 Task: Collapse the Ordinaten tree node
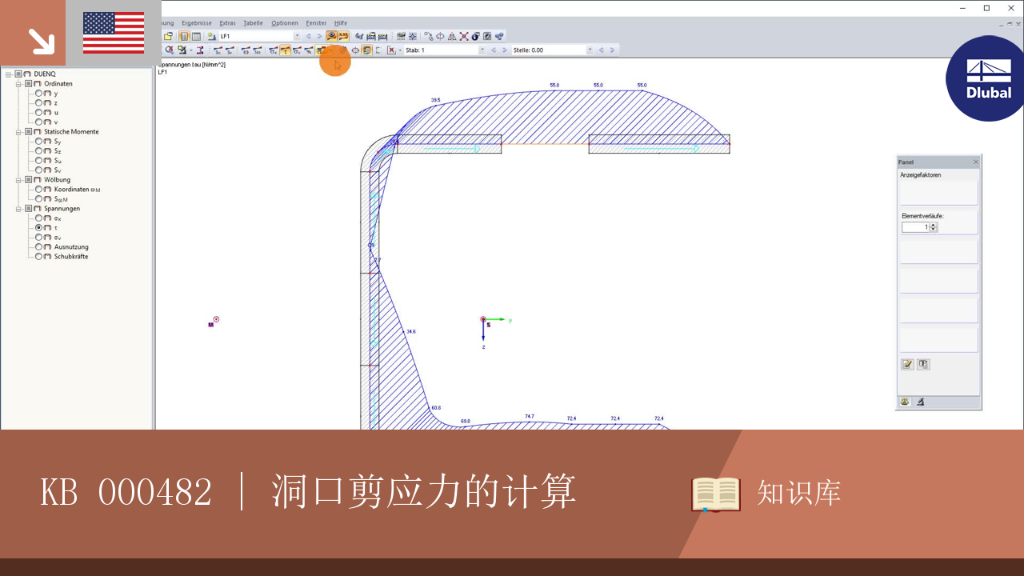[19, 84]
